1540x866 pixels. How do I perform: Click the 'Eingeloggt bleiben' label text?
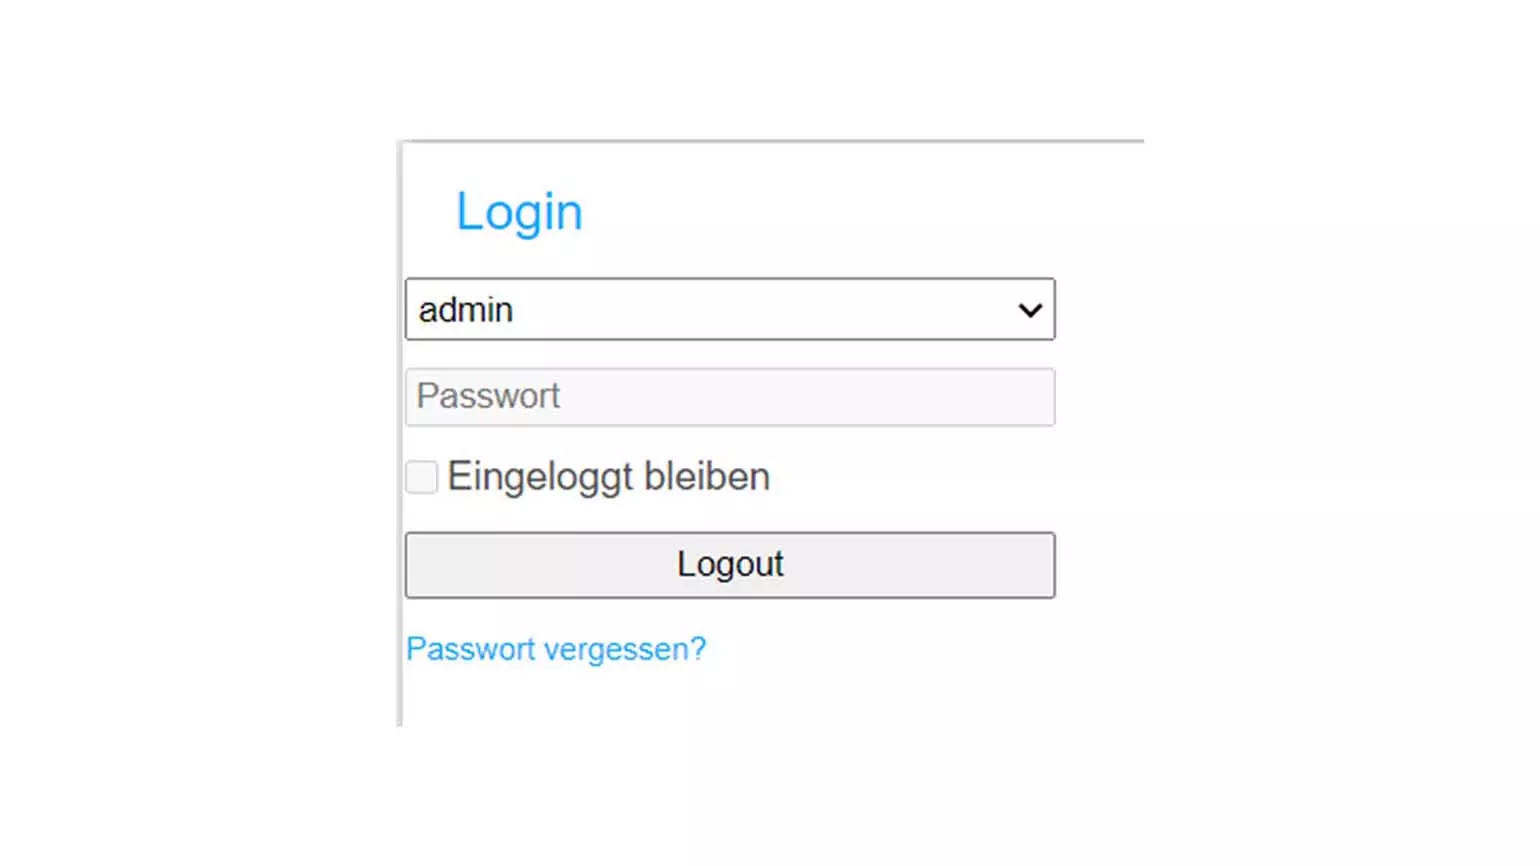click(608, 477)
